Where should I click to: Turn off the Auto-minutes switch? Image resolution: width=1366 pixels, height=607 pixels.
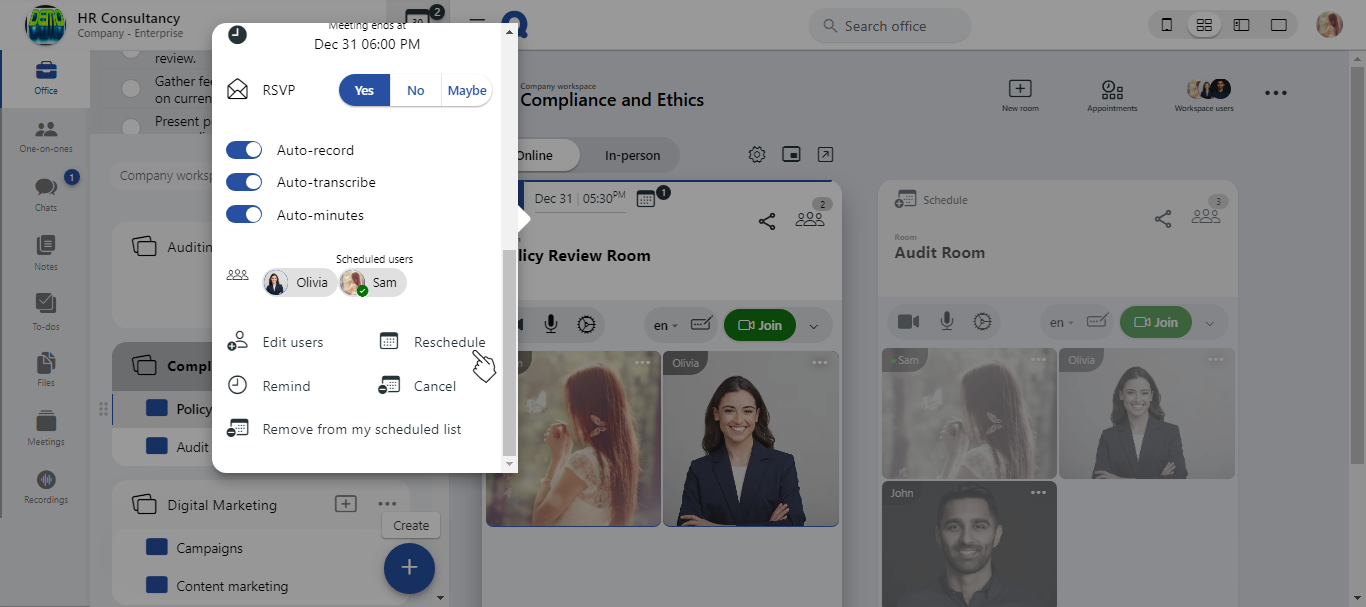point(244,215)
